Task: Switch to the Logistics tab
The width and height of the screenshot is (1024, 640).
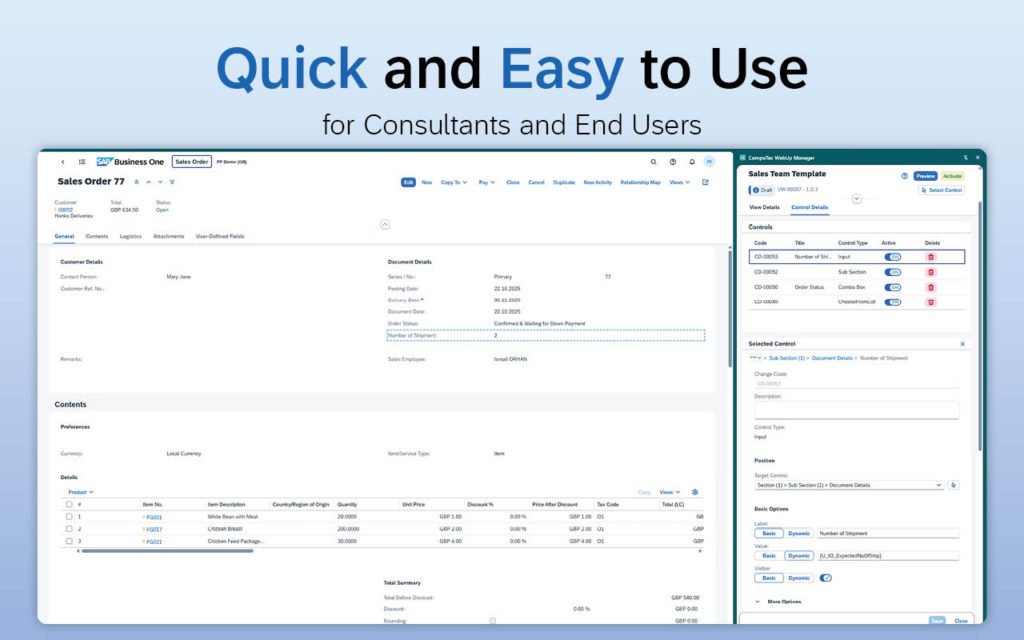Action: point(130,236)
